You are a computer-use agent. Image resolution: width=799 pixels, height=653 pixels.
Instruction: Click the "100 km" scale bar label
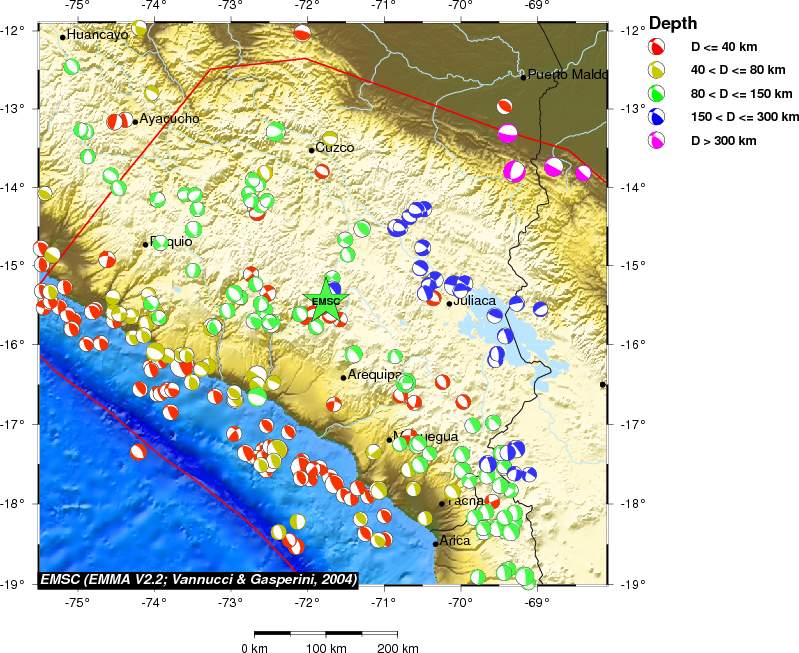tap(324, 647)
